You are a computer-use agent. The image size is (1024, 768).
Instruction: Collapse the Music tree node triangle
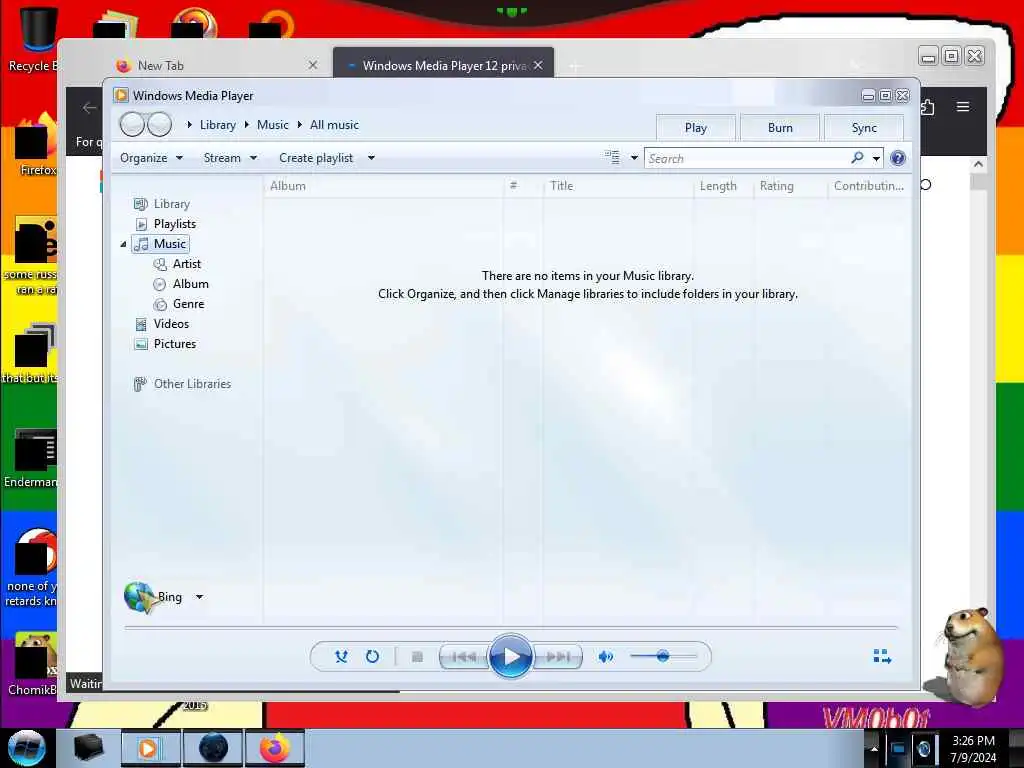tap(123, 244)
